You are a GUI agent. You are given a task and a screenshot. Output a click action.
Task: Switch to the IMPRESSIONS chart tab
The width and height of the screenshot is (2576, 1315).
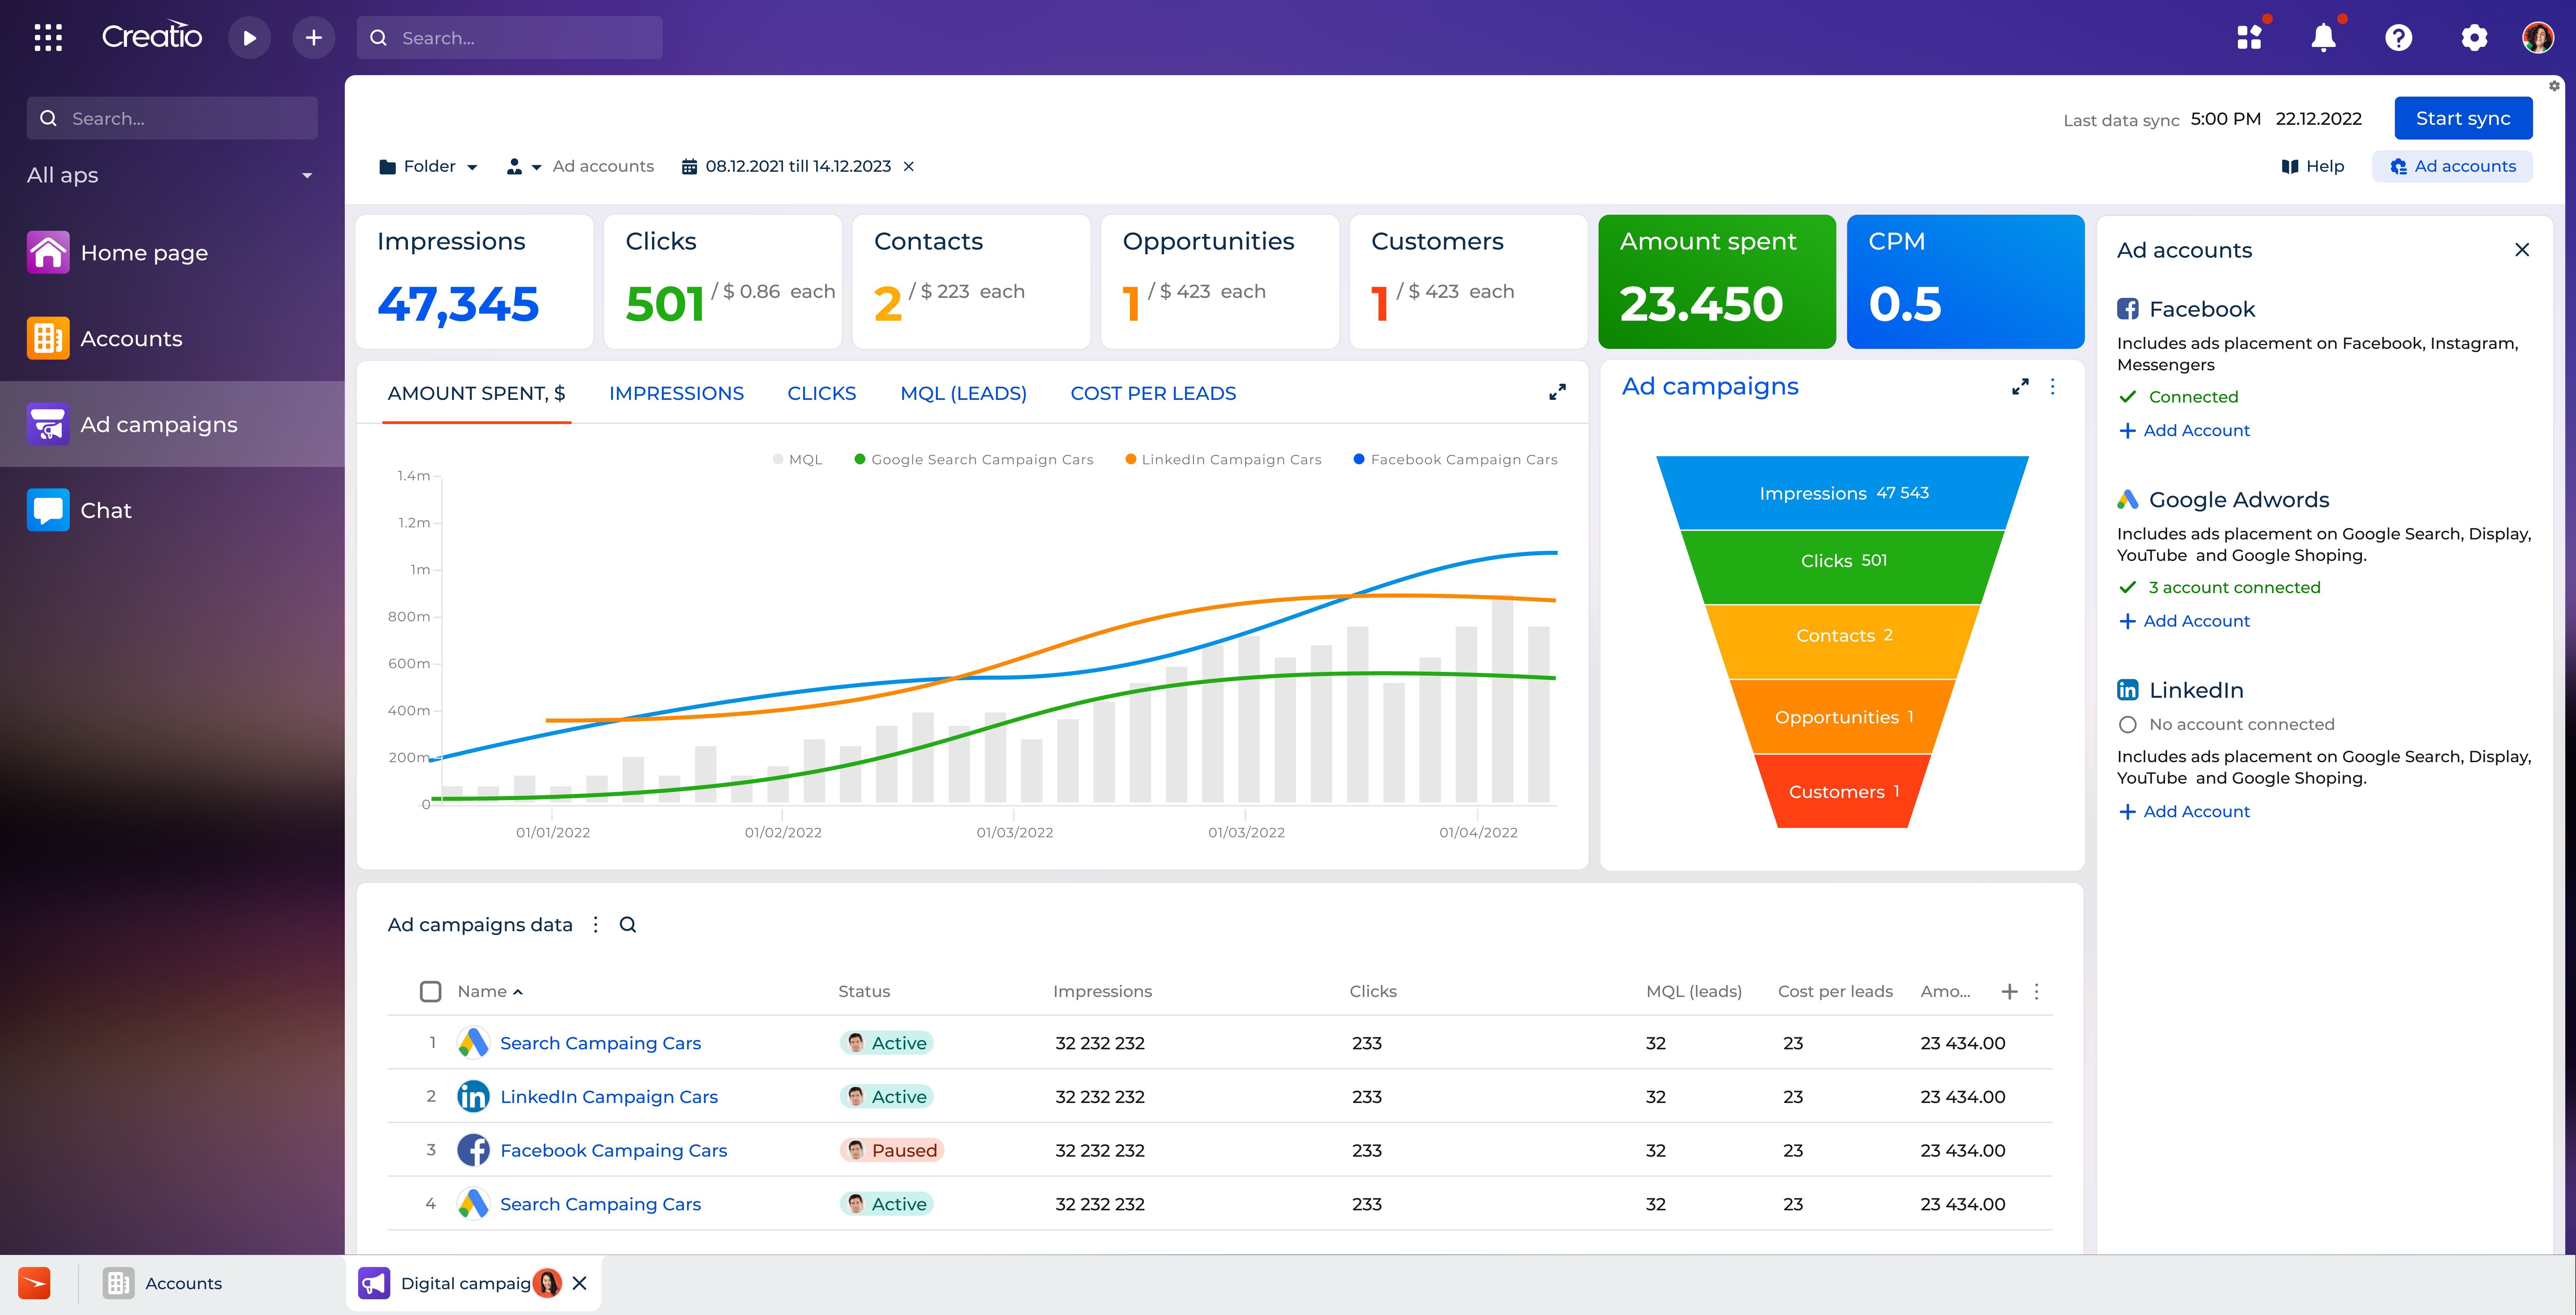(676, 393)
